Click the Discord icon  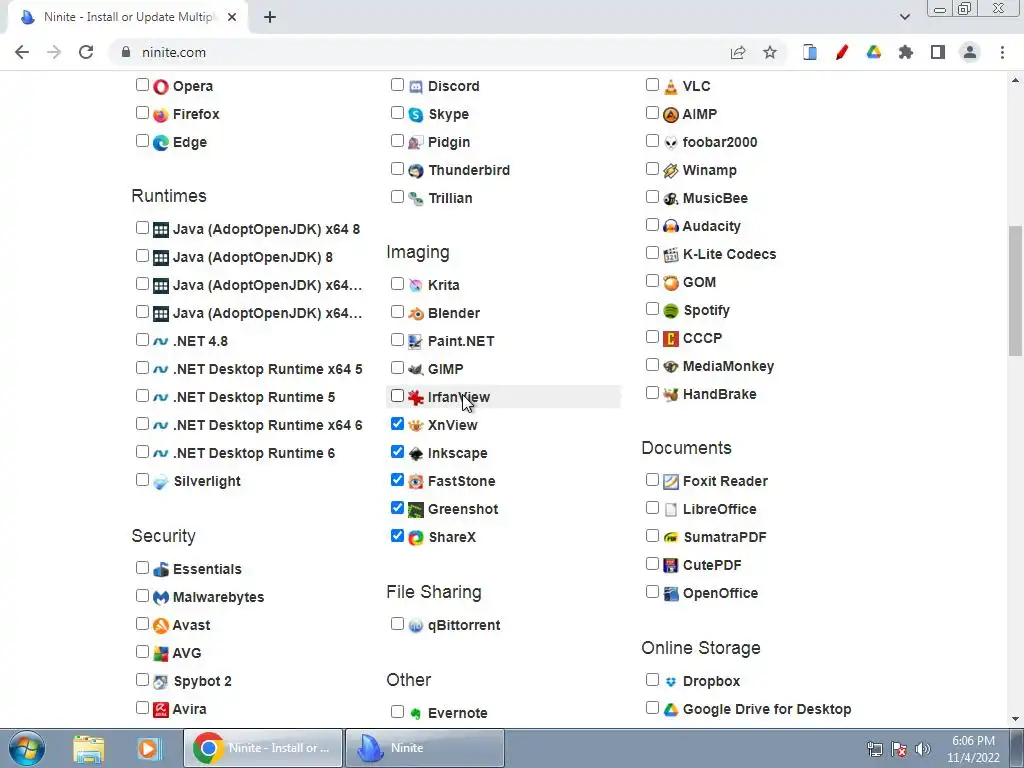click(x=416, y=86)
